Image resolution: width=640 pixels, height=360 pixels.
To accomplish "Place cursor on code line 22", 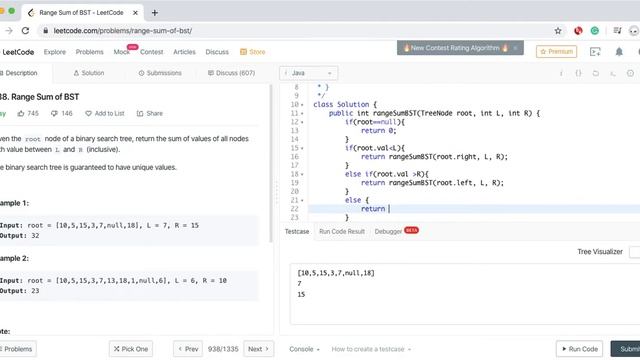I will 473,209.
